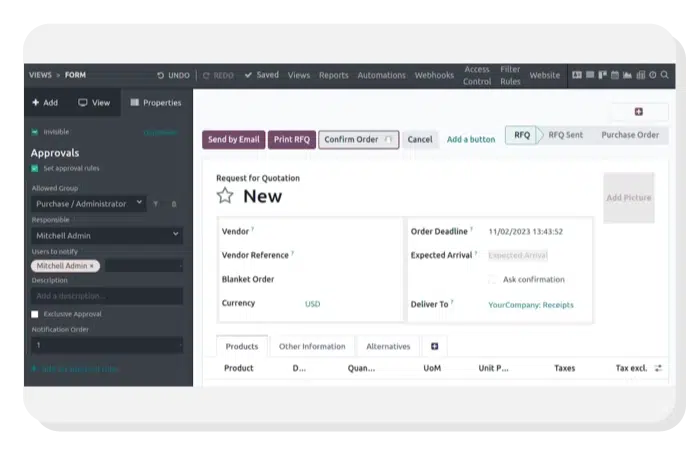Image resolution: width=700 pixels, height=450 pixels.
Task: Open the Add tab in sidebar
Action: click(x=45, y=103)
